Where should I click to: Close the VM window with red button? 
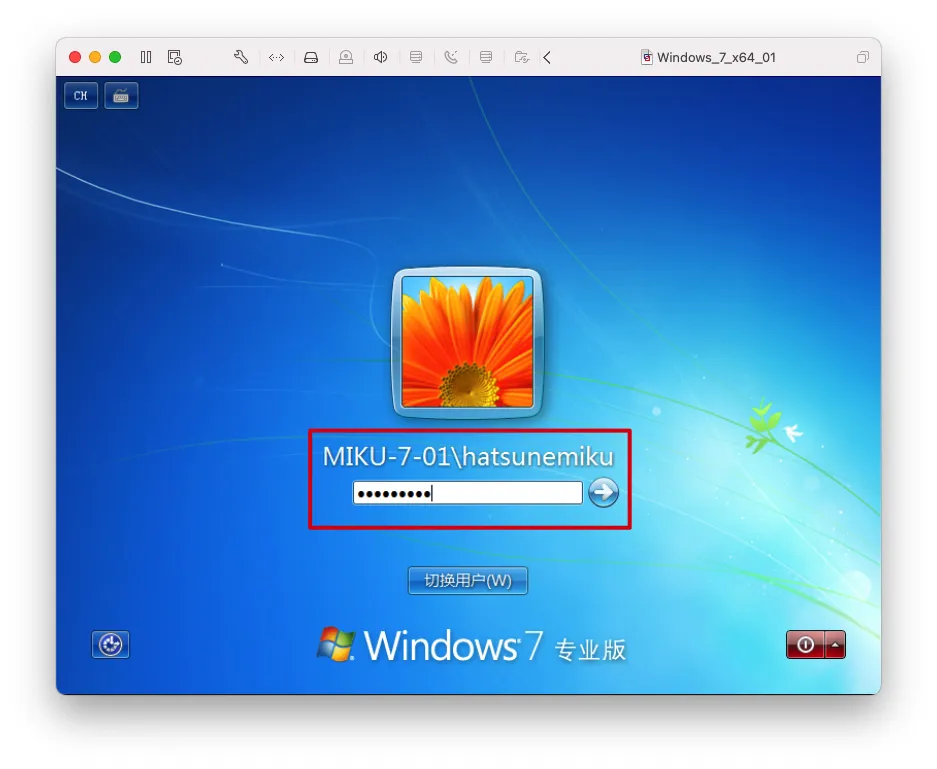75,57
